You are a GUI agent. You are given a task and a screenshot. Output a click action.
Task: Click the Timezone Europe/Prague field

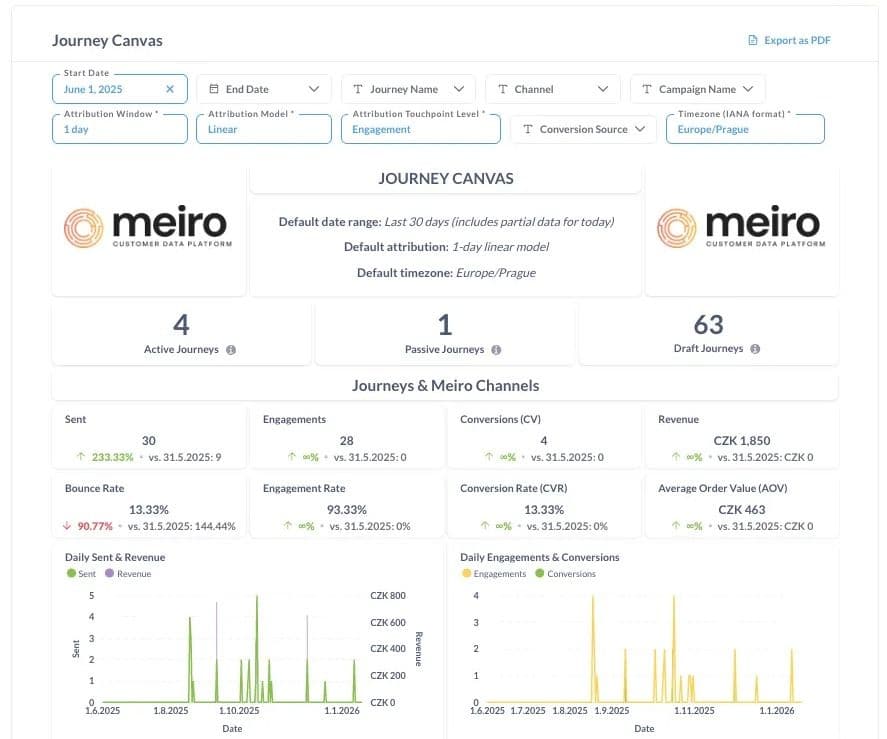point(745,129)
